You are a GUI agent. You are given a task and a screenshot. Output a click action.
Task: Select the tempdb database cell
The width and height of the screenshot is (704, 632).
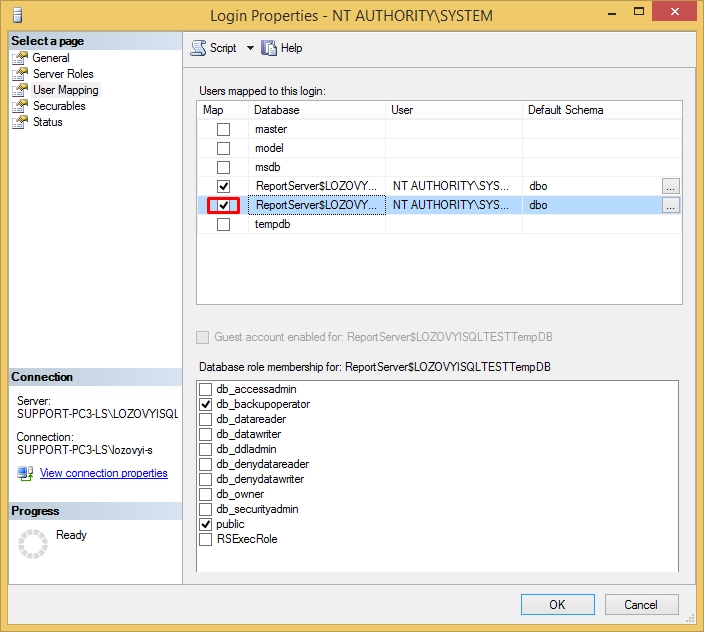(317, 224)
